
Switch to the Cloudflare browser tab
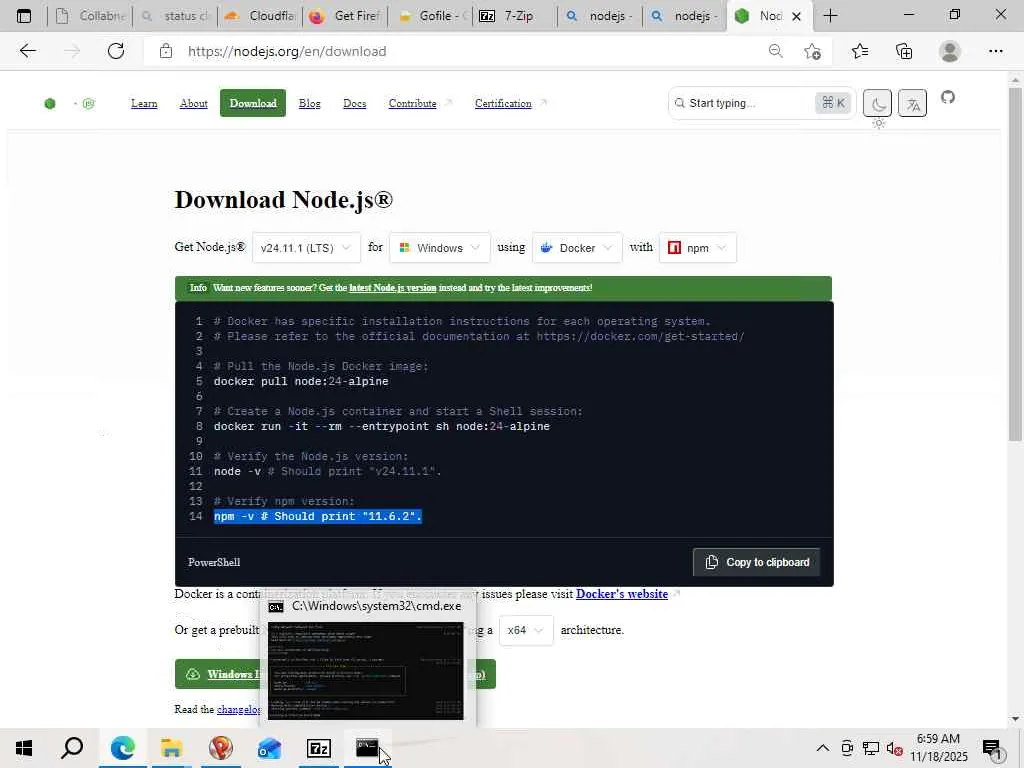pos(260,16)
